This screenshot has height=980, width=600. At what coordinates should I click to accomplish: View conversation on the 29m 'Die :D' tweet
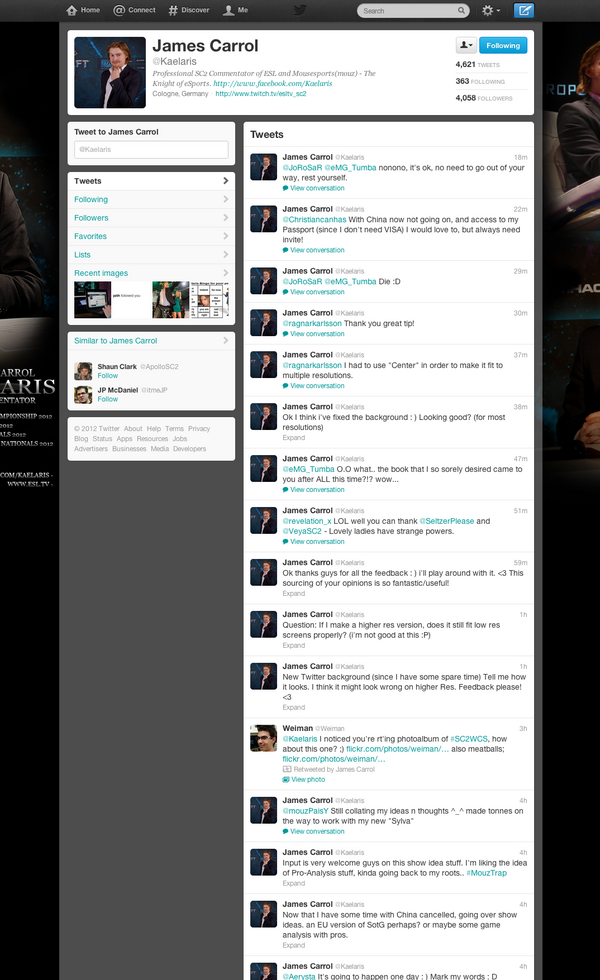click(317, 292)
